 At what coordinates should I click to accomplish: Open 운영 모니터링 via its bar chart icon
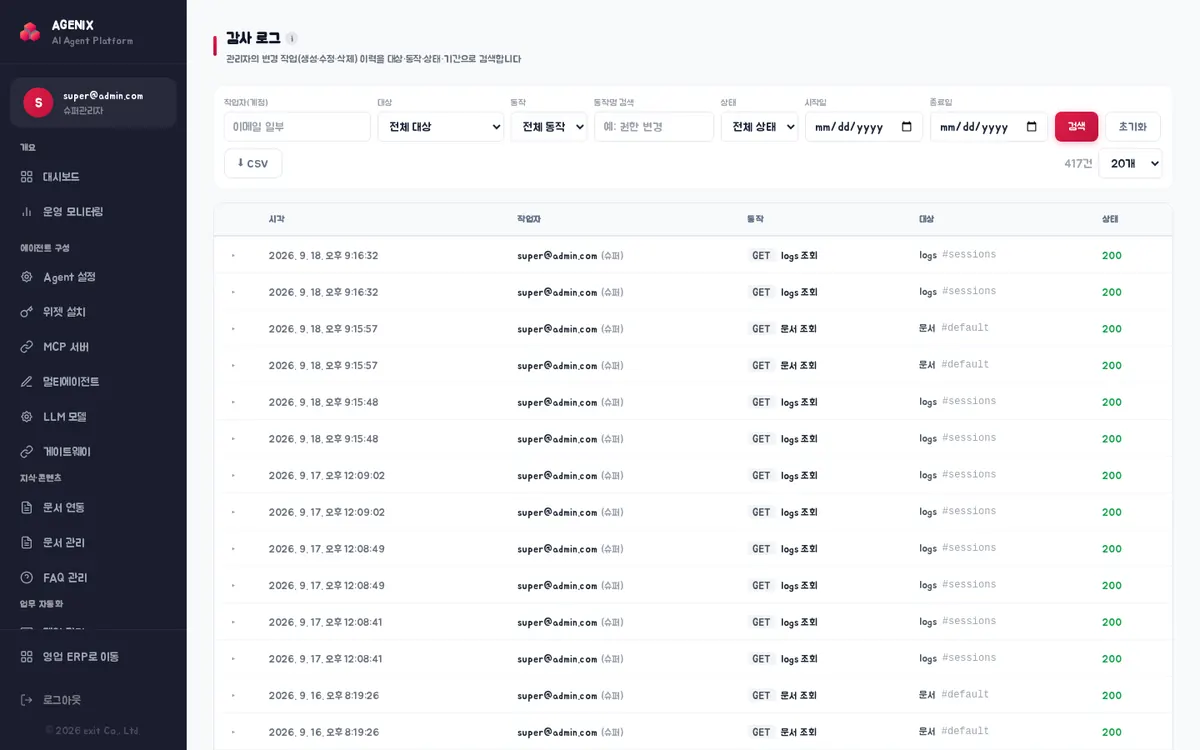click(27, 212)
